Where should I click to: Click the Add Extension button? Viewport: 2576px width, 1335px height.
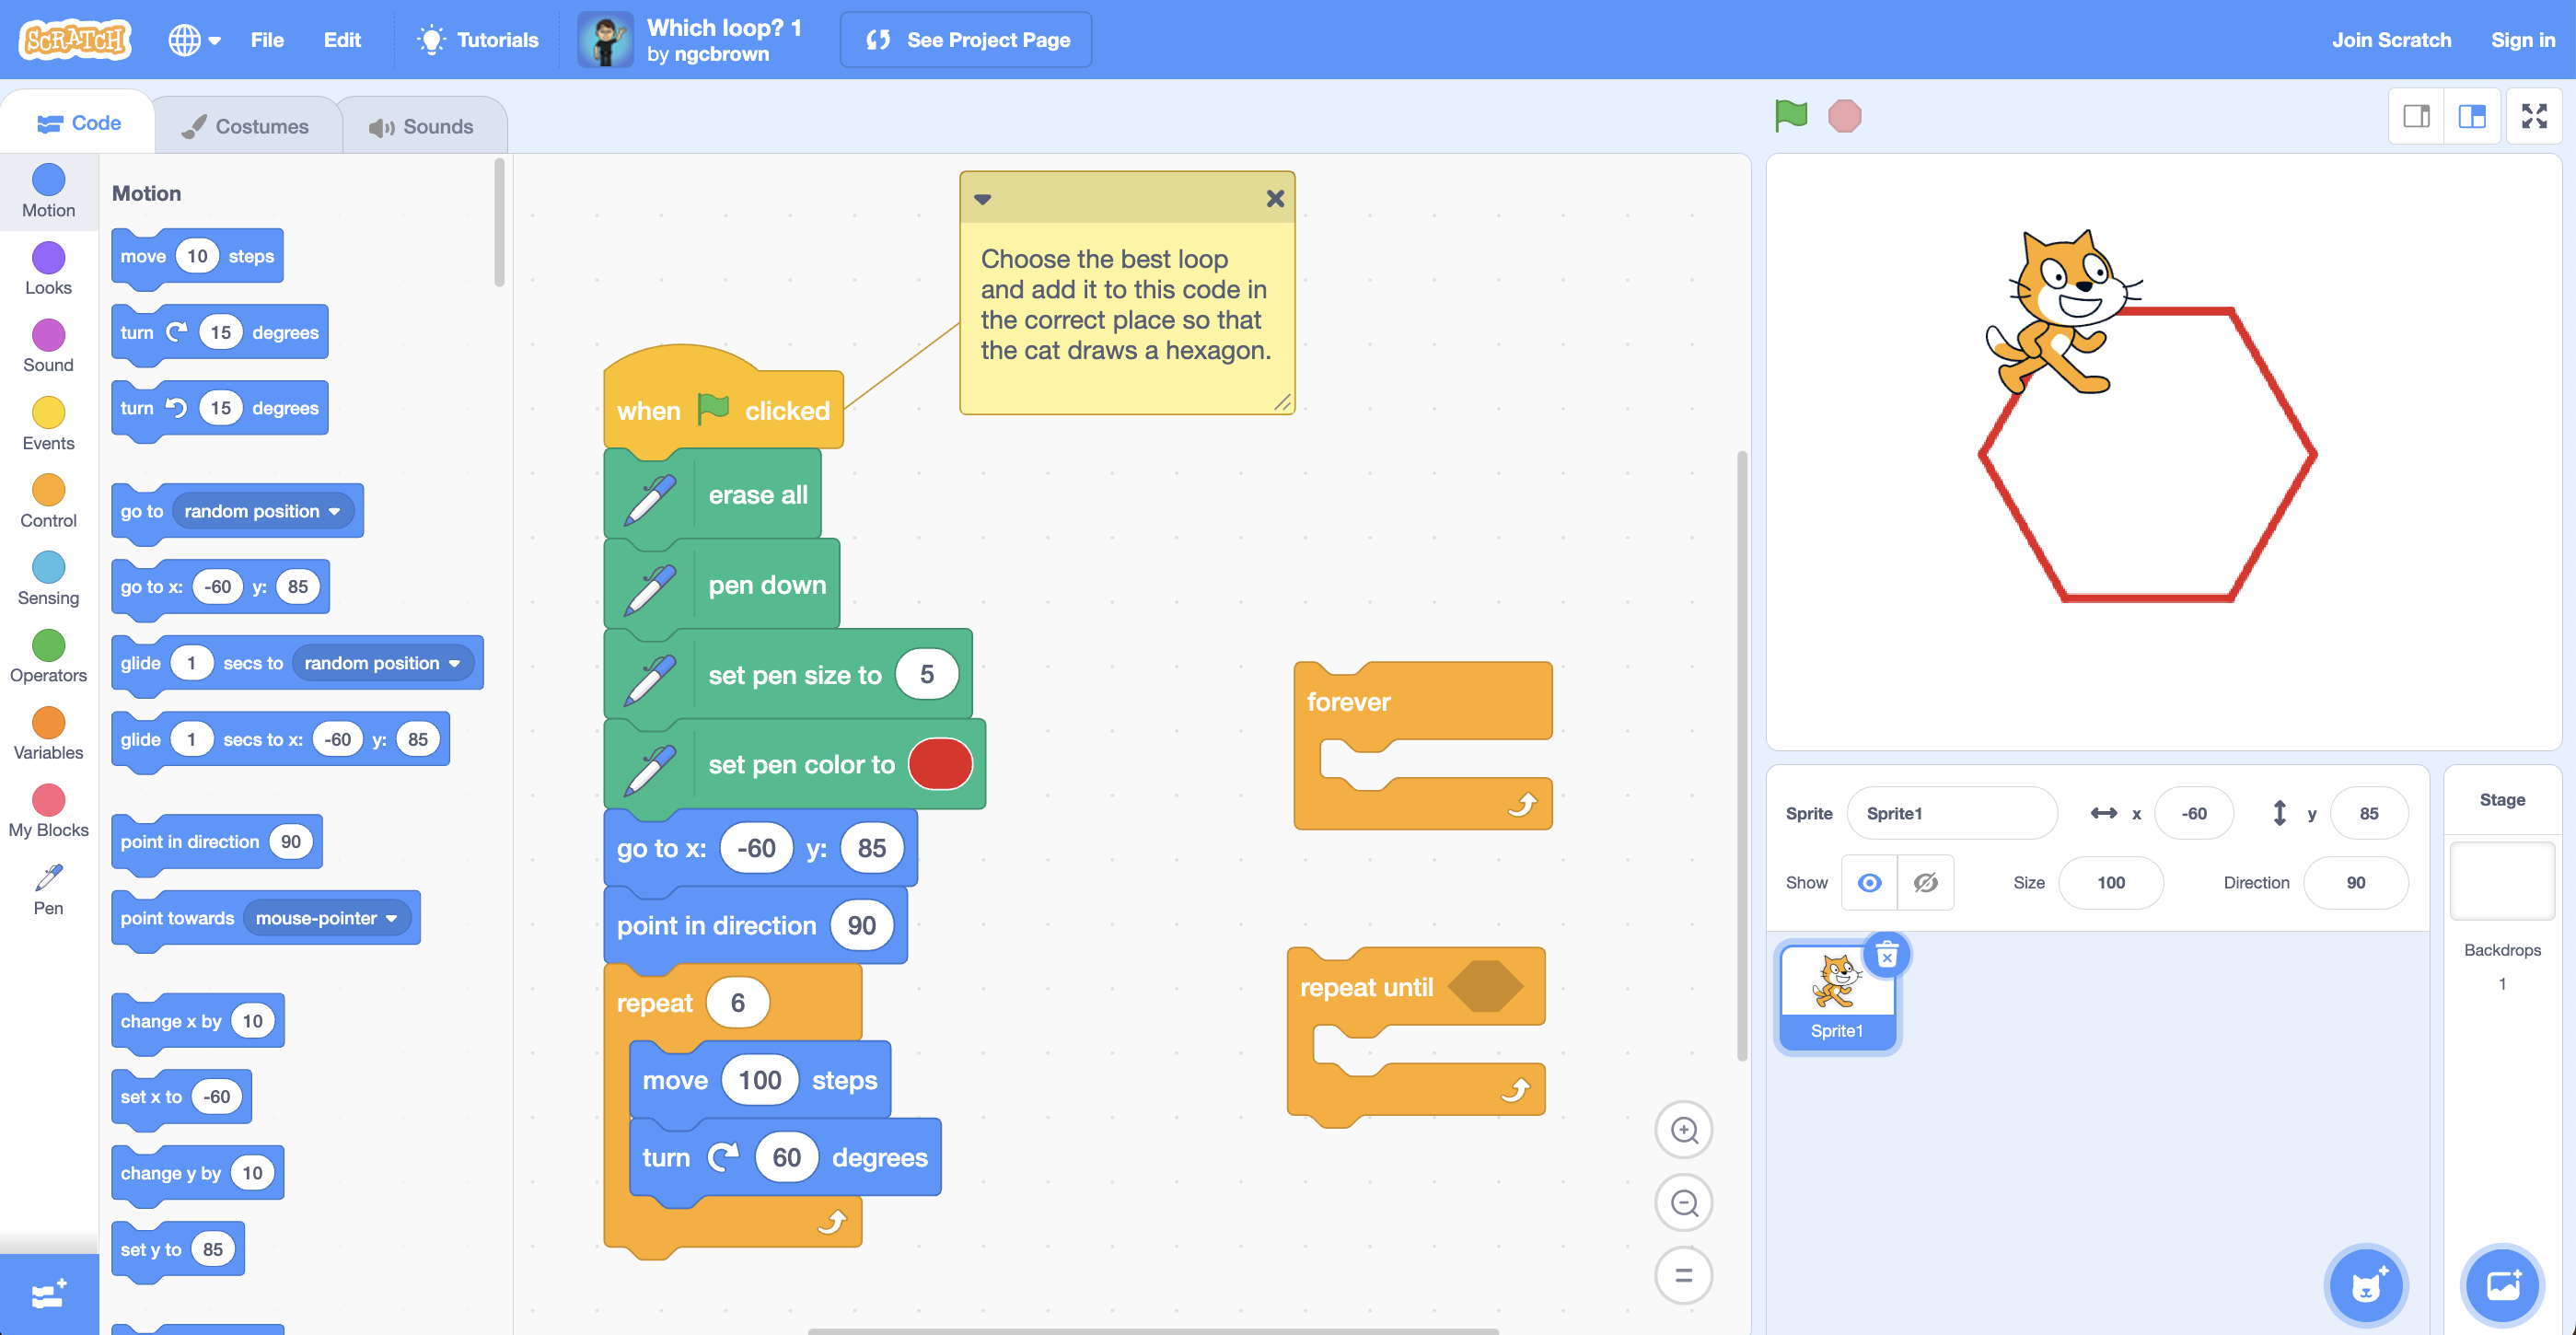tap(49, 1294)
